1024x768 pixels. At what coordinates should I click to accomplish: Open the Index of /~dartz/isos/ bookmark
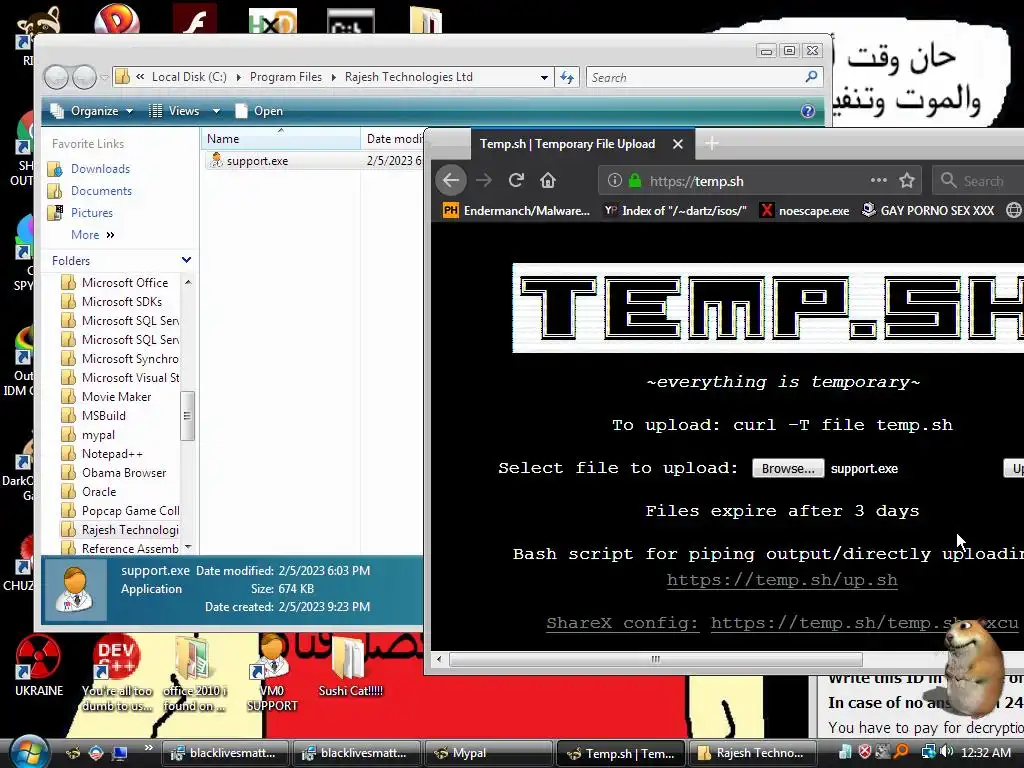pos(675,210)
